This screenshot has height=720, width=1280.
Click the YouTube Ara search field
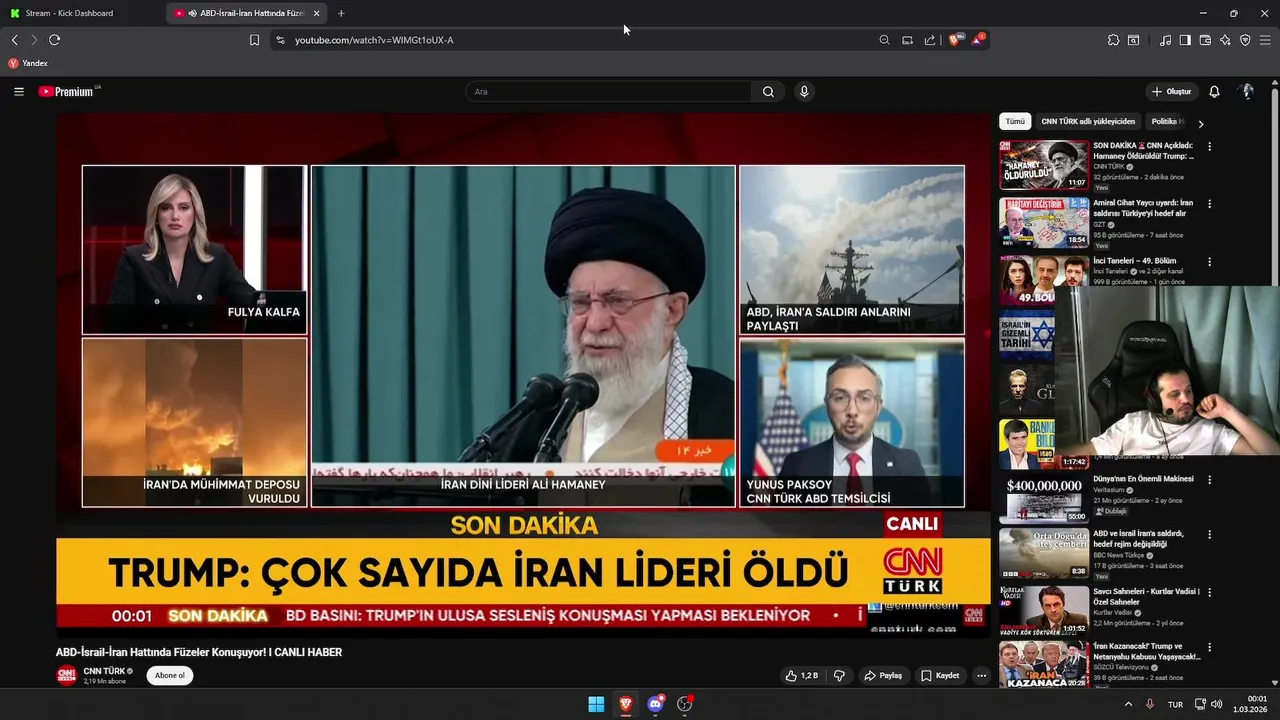click(x=608, y=91)
